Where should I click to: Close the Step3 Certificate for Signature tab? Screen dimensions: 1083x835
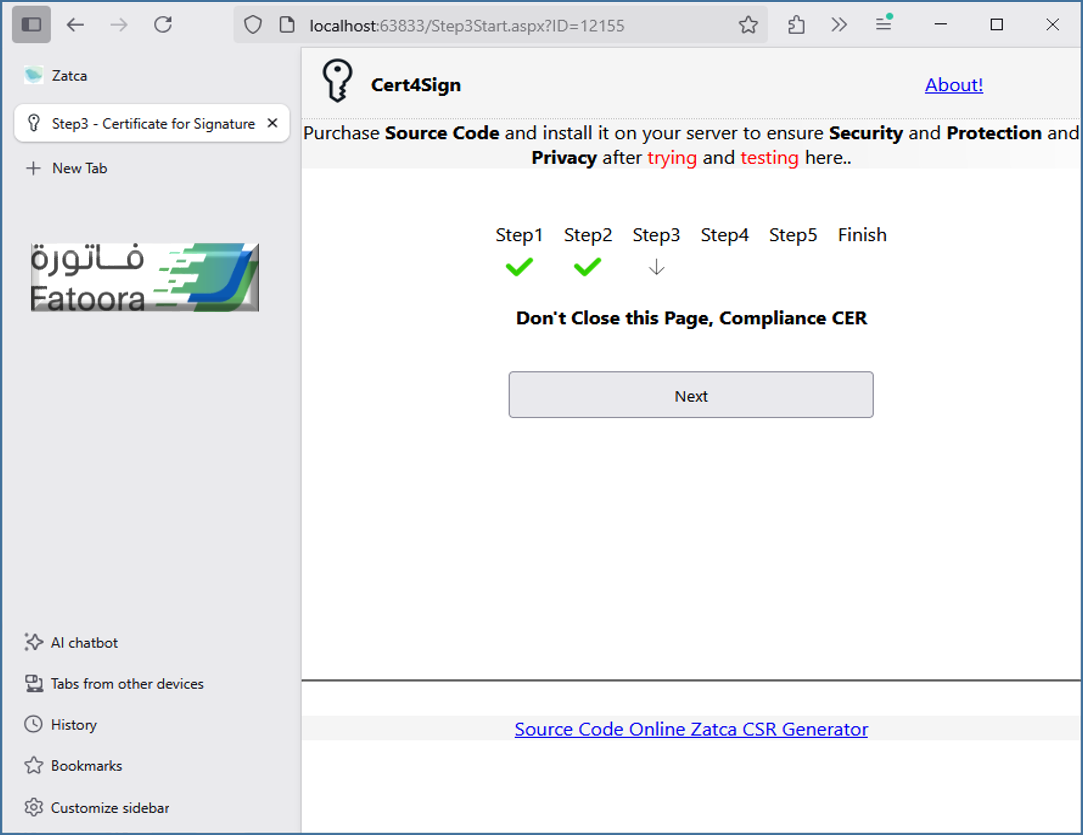(272, 123)
